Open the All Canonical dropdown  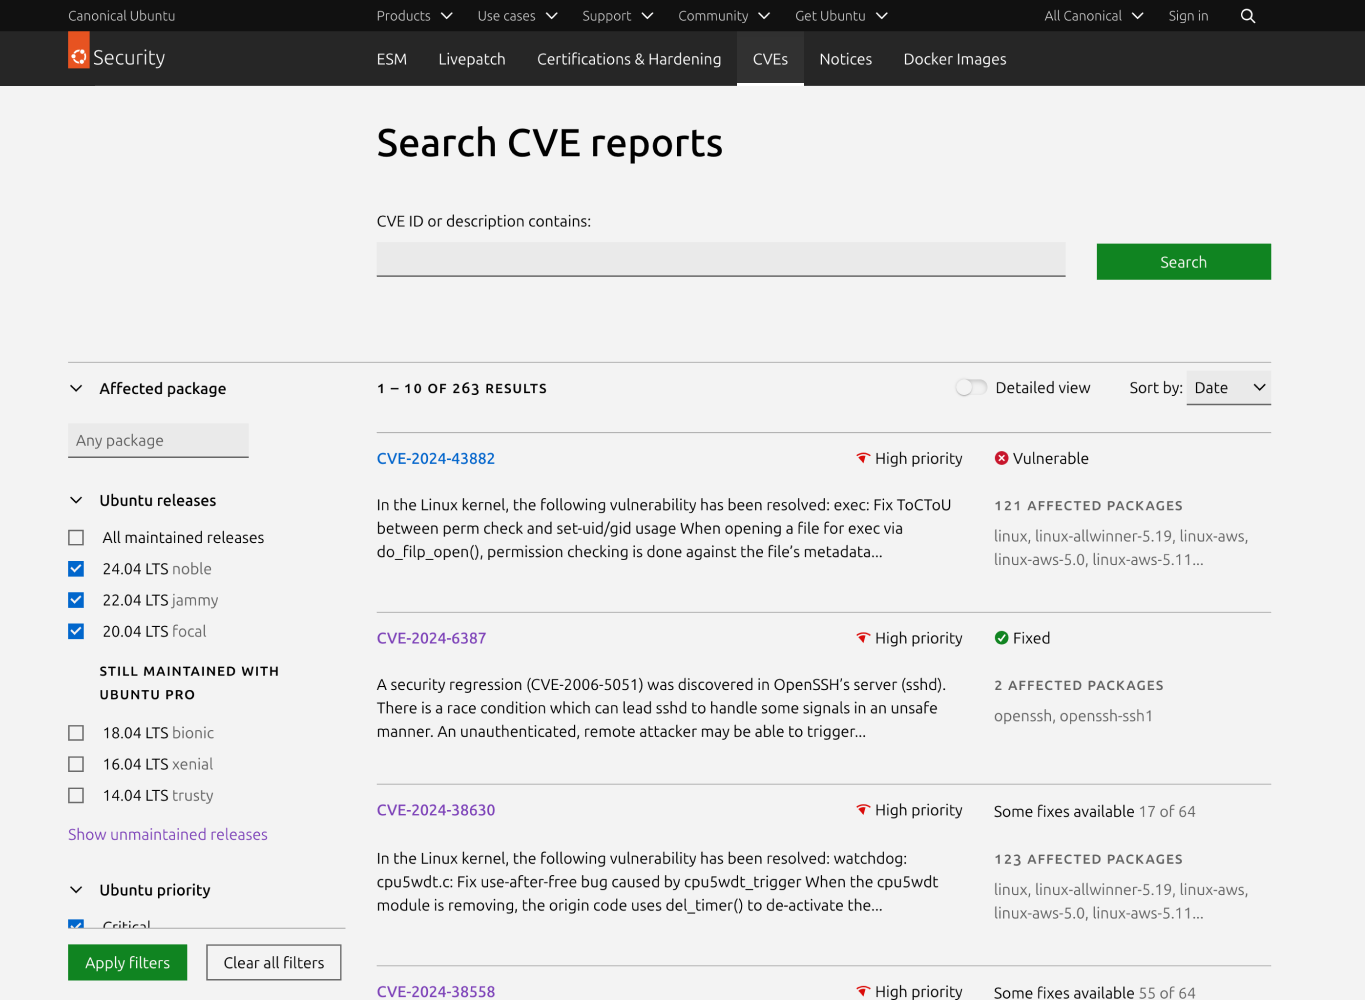[x=1093, y=16]
